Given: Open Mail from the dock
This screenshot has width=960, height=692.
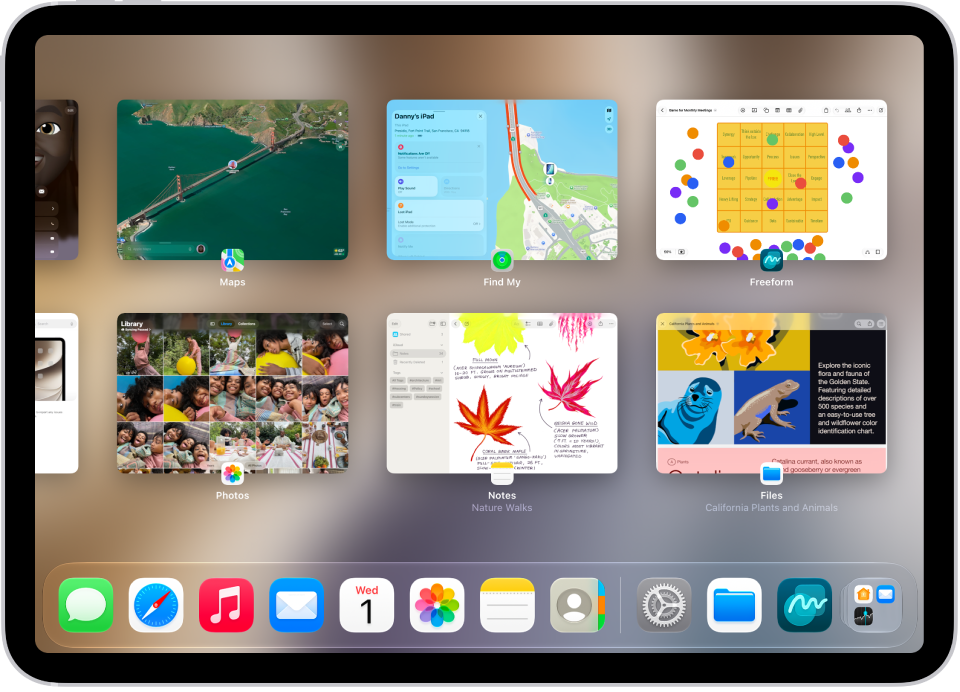Looking at the screenshot, I should coord(296,605).
